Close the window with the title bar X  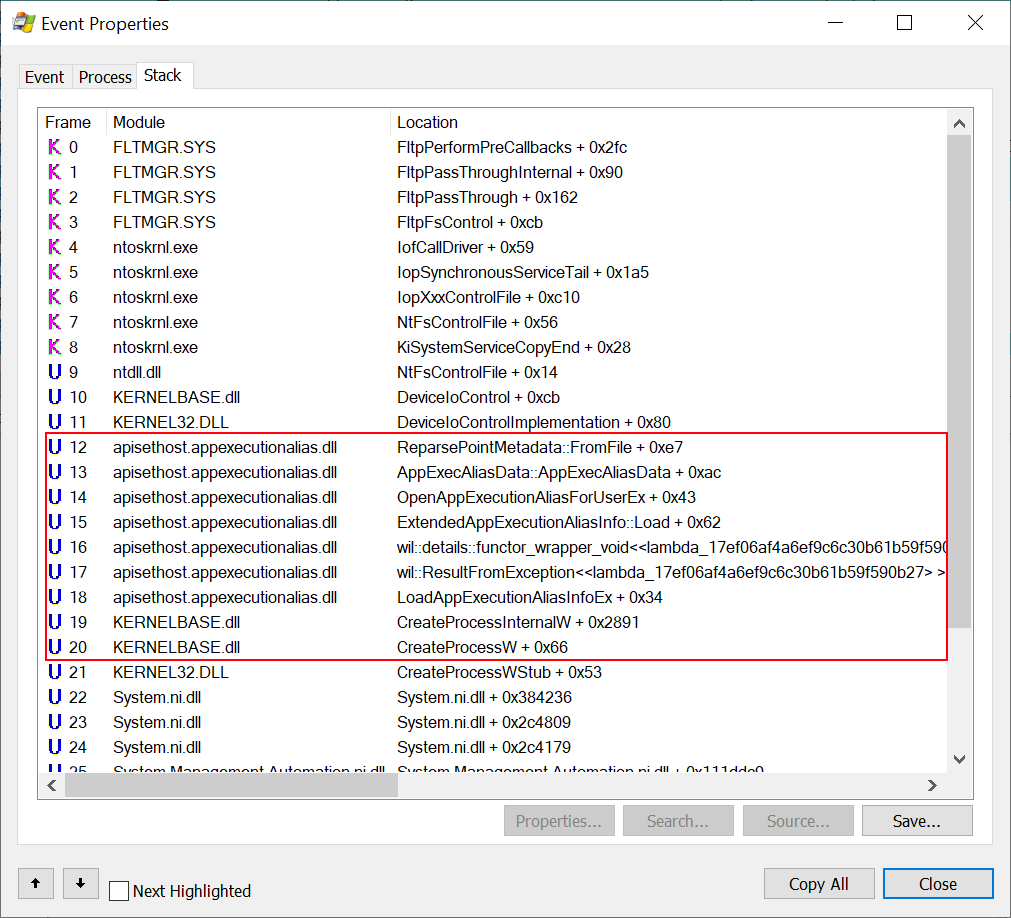click(975, 23)
